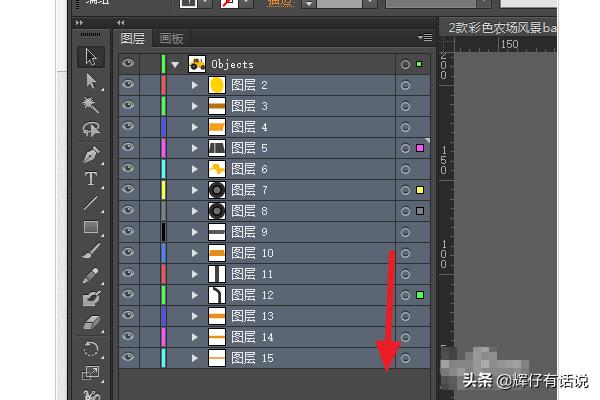600x400 pixels.
Task: Select the Eraser tool
Action: pos(91,324)
